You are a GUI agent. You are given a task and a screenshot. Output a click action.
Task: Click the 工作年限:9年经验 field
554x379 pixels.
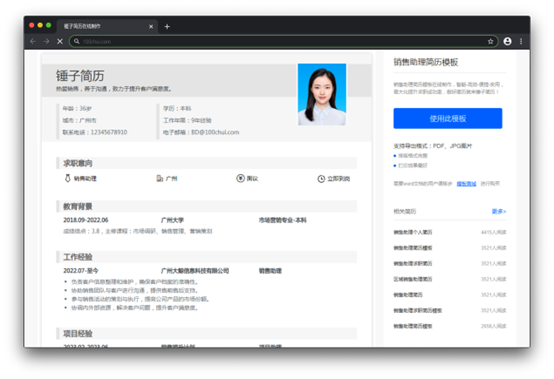click(187, 120)
